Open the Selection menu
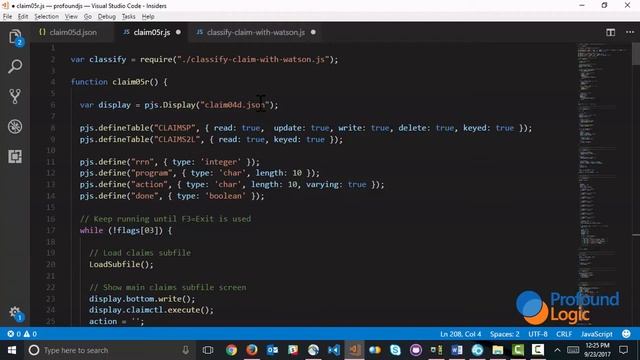 (47, 17)
